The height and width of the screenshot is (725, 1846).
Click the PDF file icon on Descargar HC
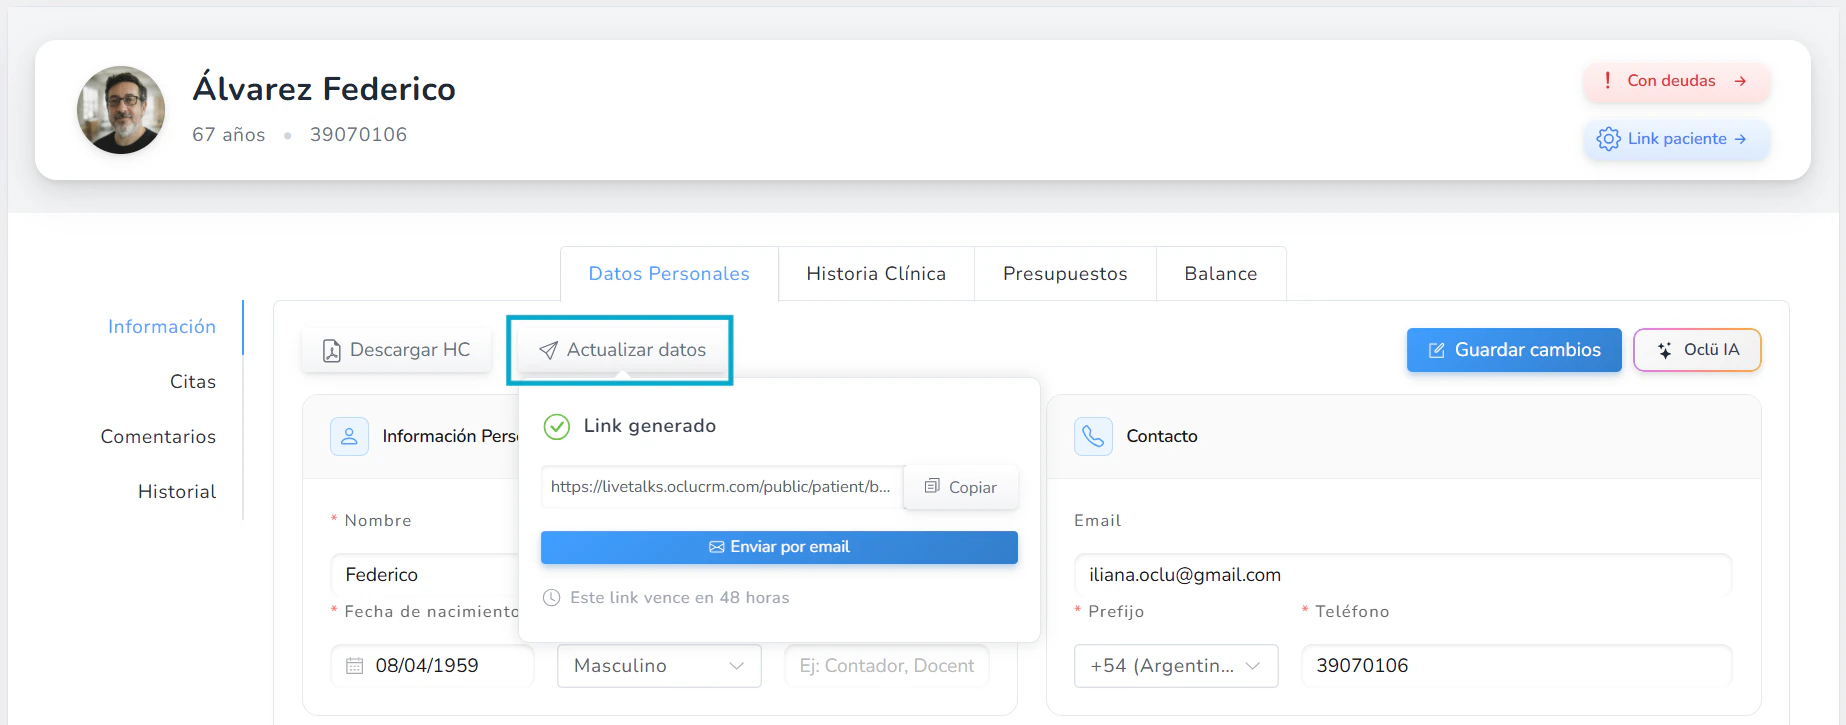[x=332, y=351]
